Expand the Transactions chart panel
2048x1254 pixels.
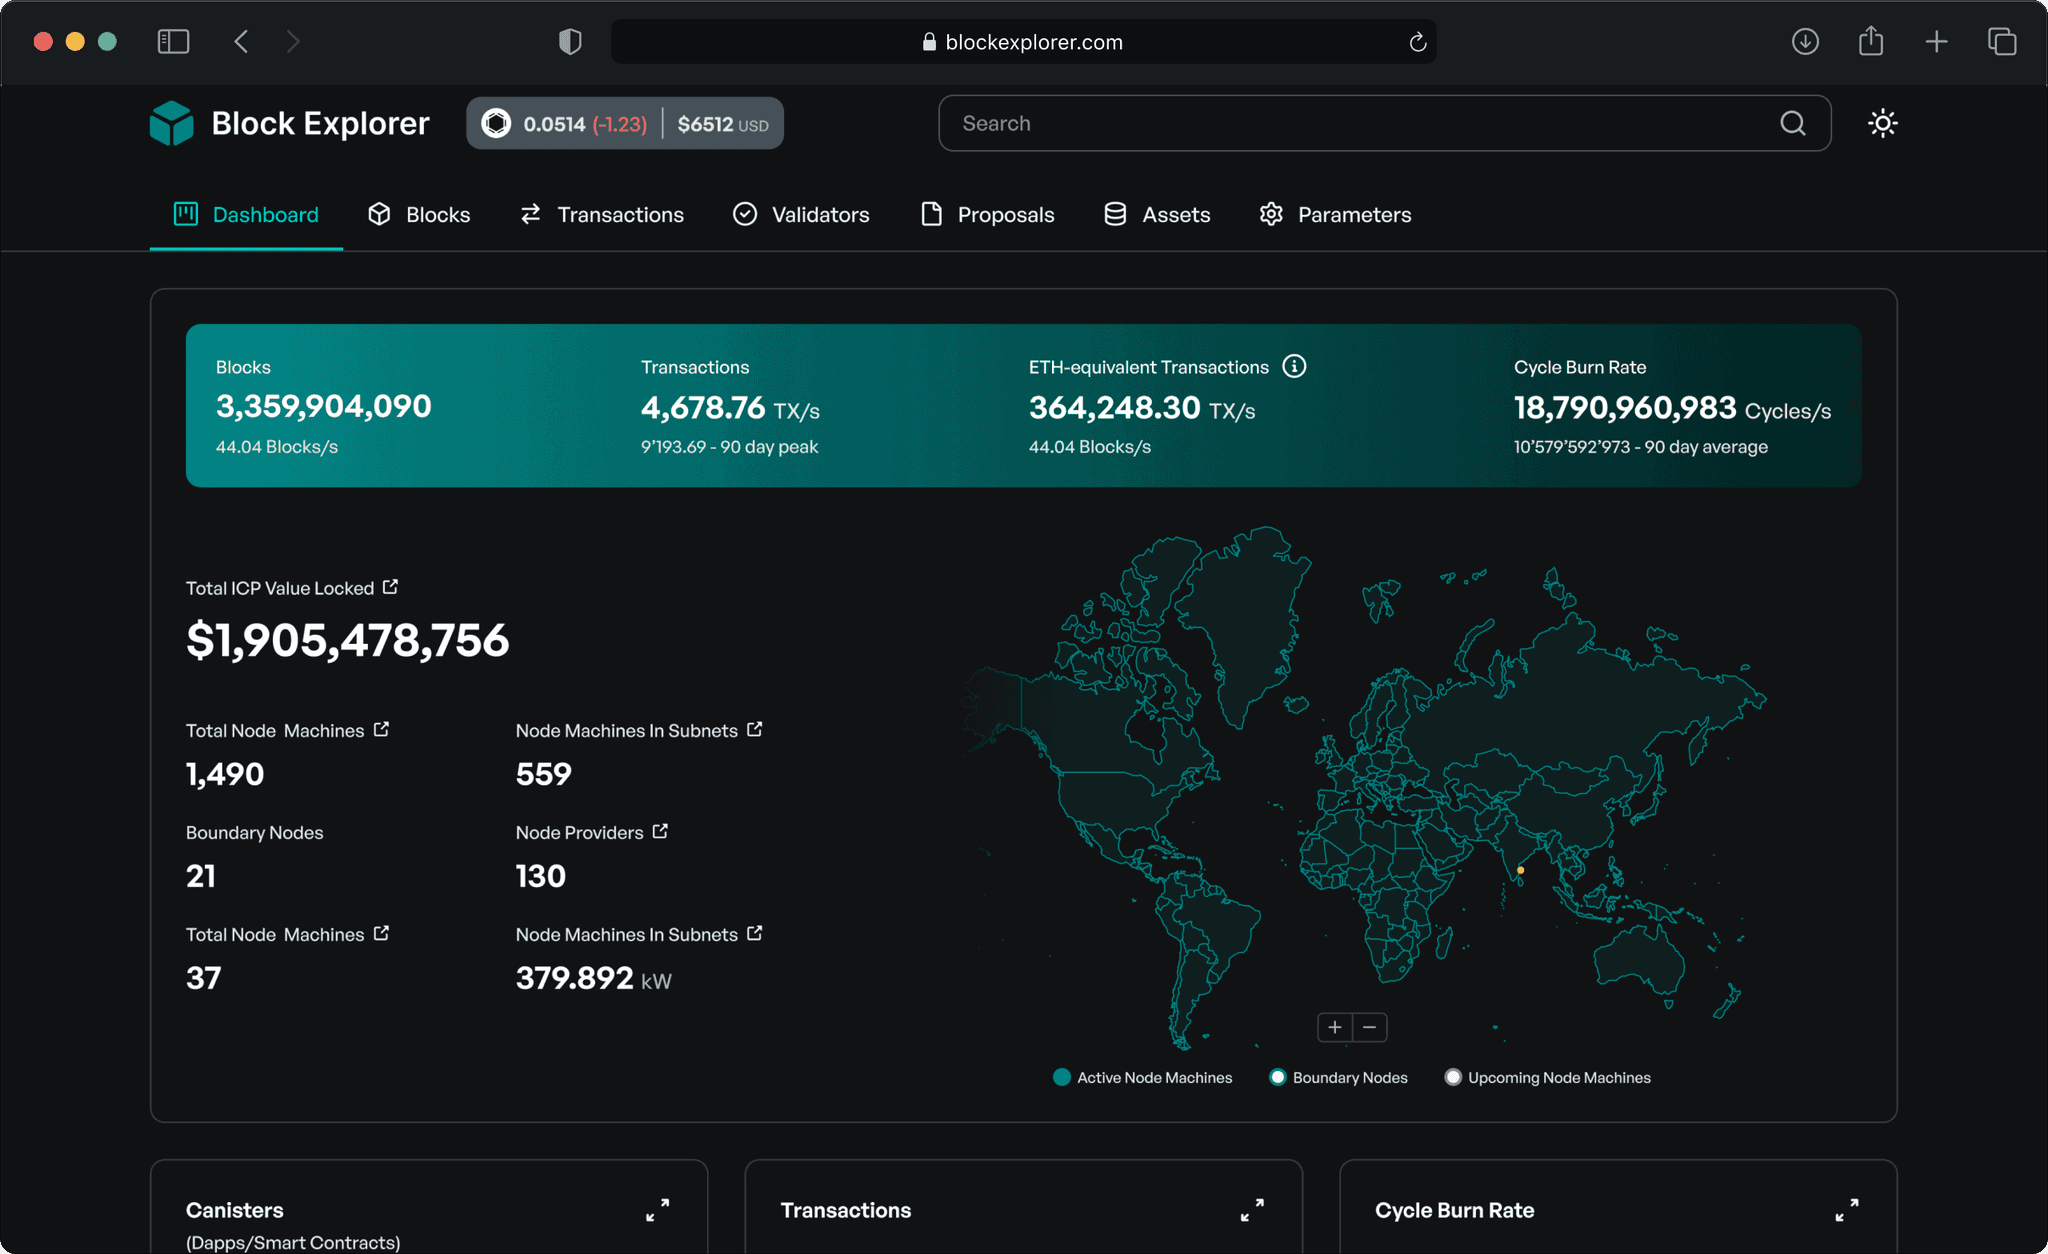[x=1252, y=1210]
